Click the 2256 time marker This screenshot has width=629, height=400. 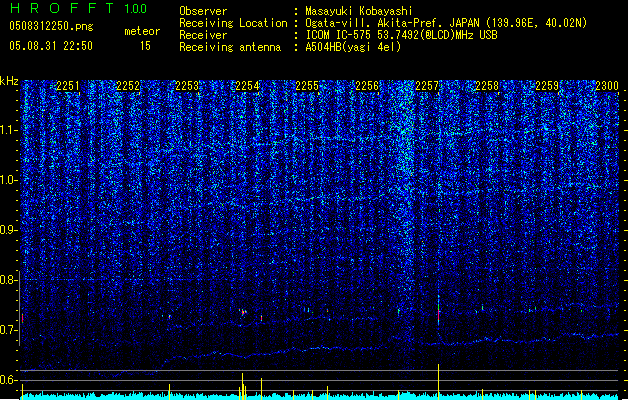pos(367,86)
